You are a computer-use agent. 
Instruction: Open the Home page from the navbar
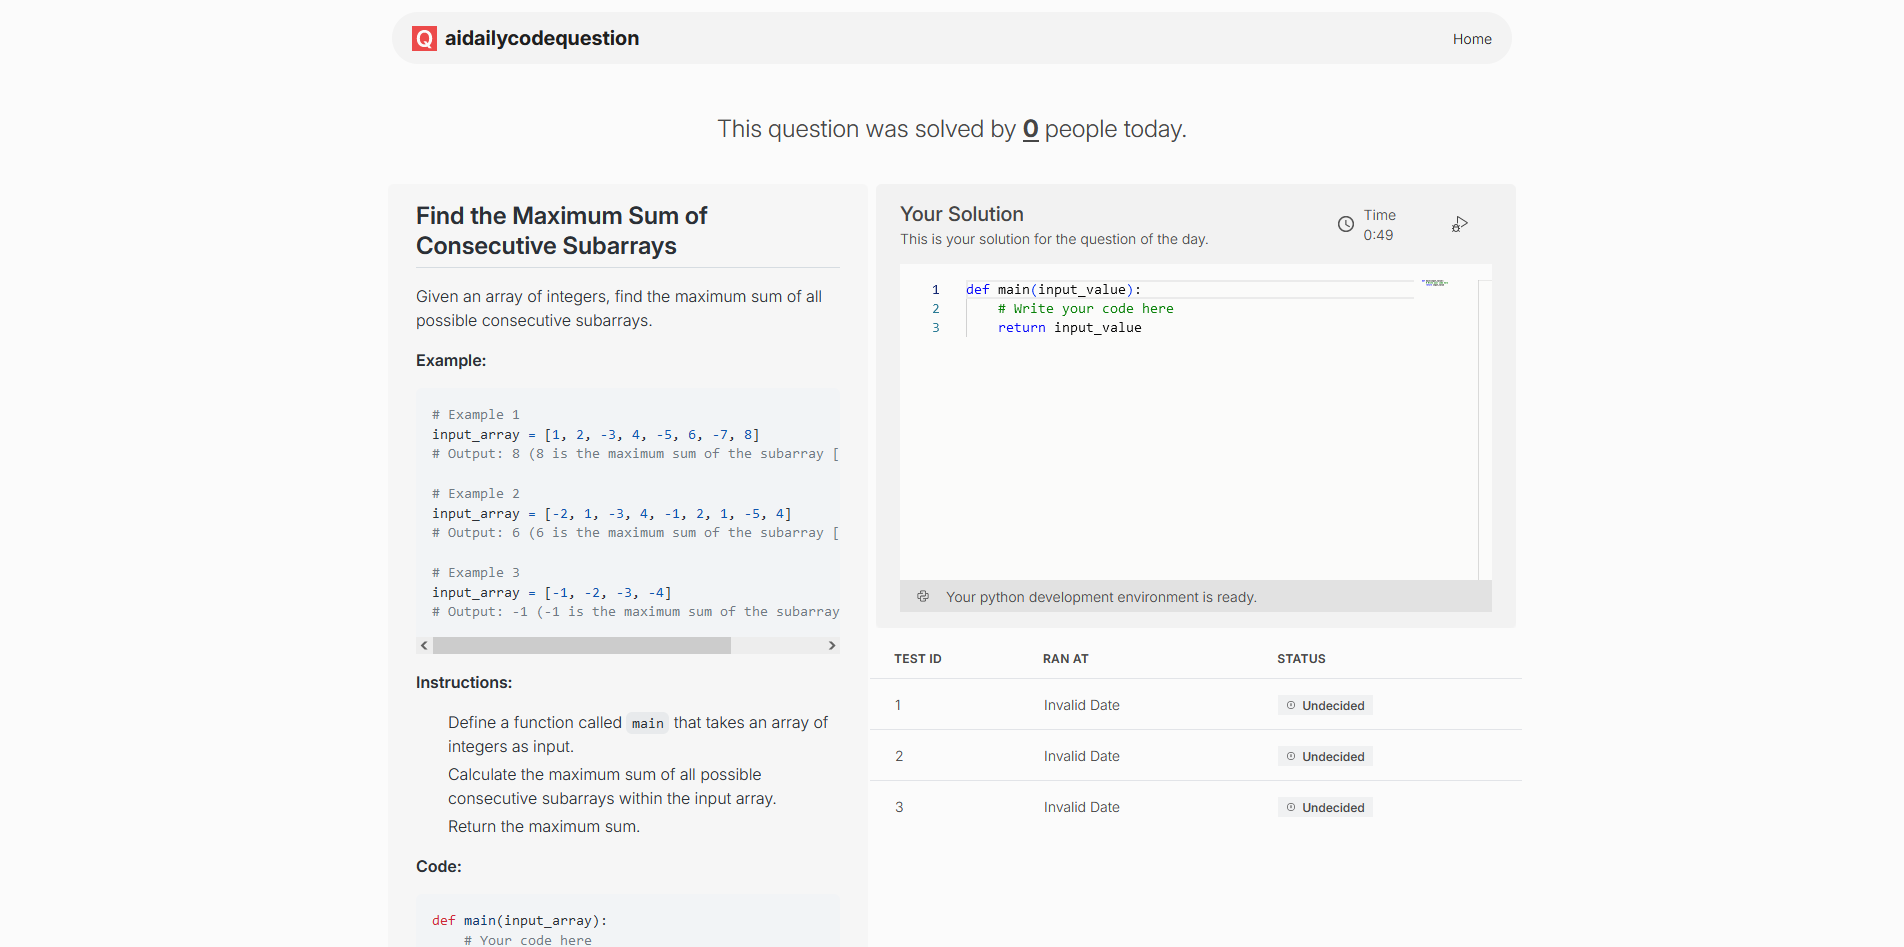[x=1472, y=39]
